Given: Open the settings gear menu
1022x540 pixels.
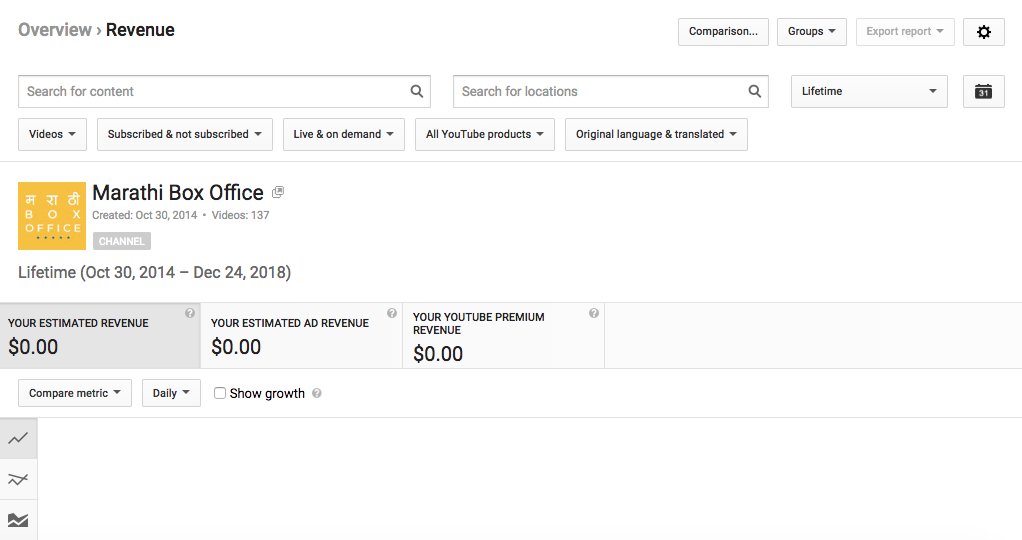Looking at the screenshot, I should pyautogui.click(x=984, y=31).
